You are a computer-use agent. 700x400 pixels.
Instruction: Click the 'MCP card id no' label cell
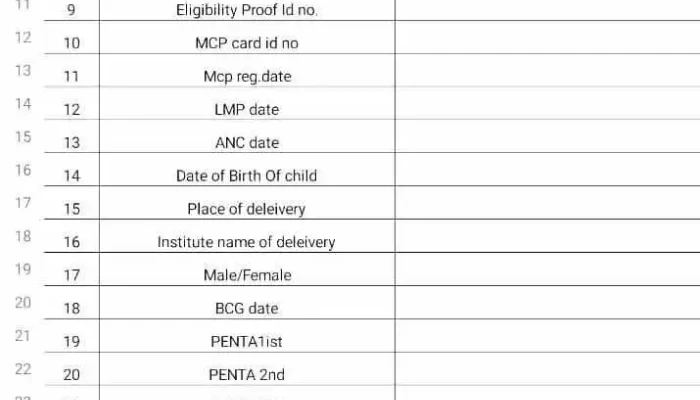click(x=247, y=38)
